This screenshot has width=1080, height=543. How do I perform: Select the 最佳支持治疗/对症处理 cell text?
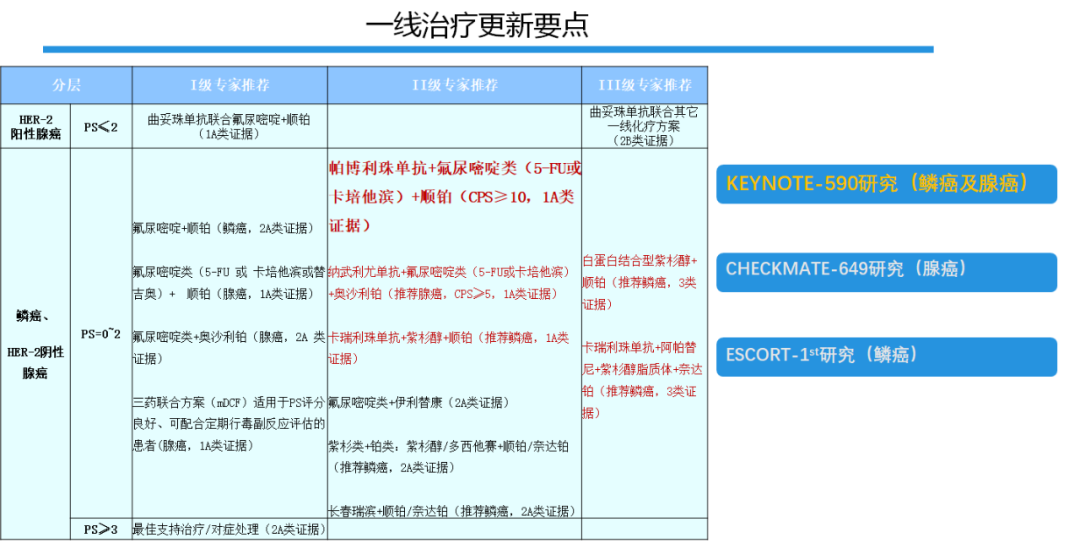(x=229, y=530)
